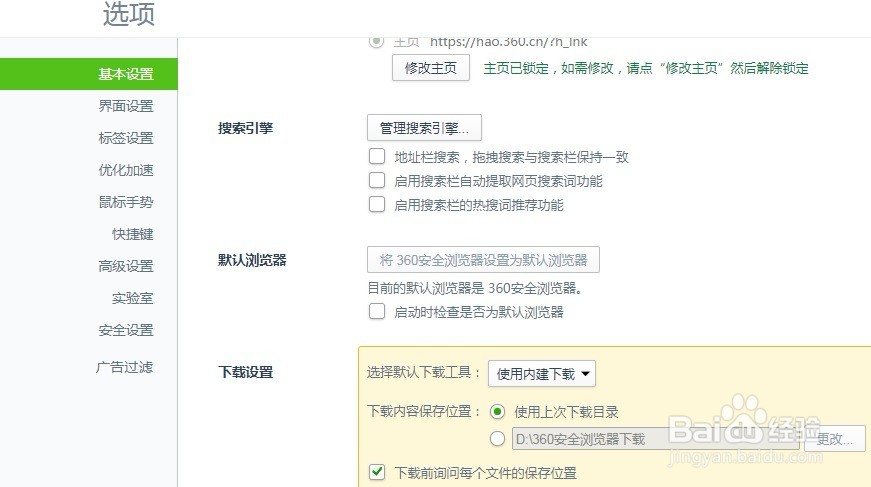Expand the 使用内建下载 dropdown
871x487 pixels.
(542, 374)
